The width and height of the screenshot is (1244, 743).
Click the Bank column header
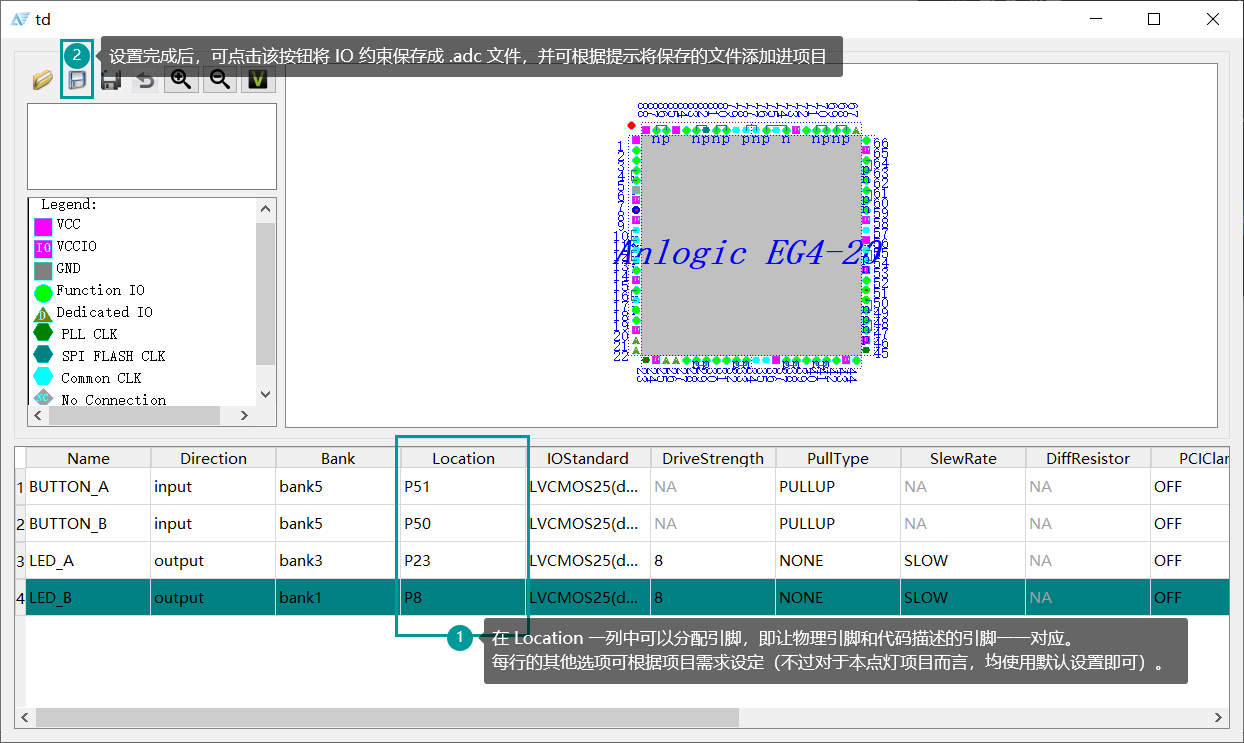pos(338,458)
